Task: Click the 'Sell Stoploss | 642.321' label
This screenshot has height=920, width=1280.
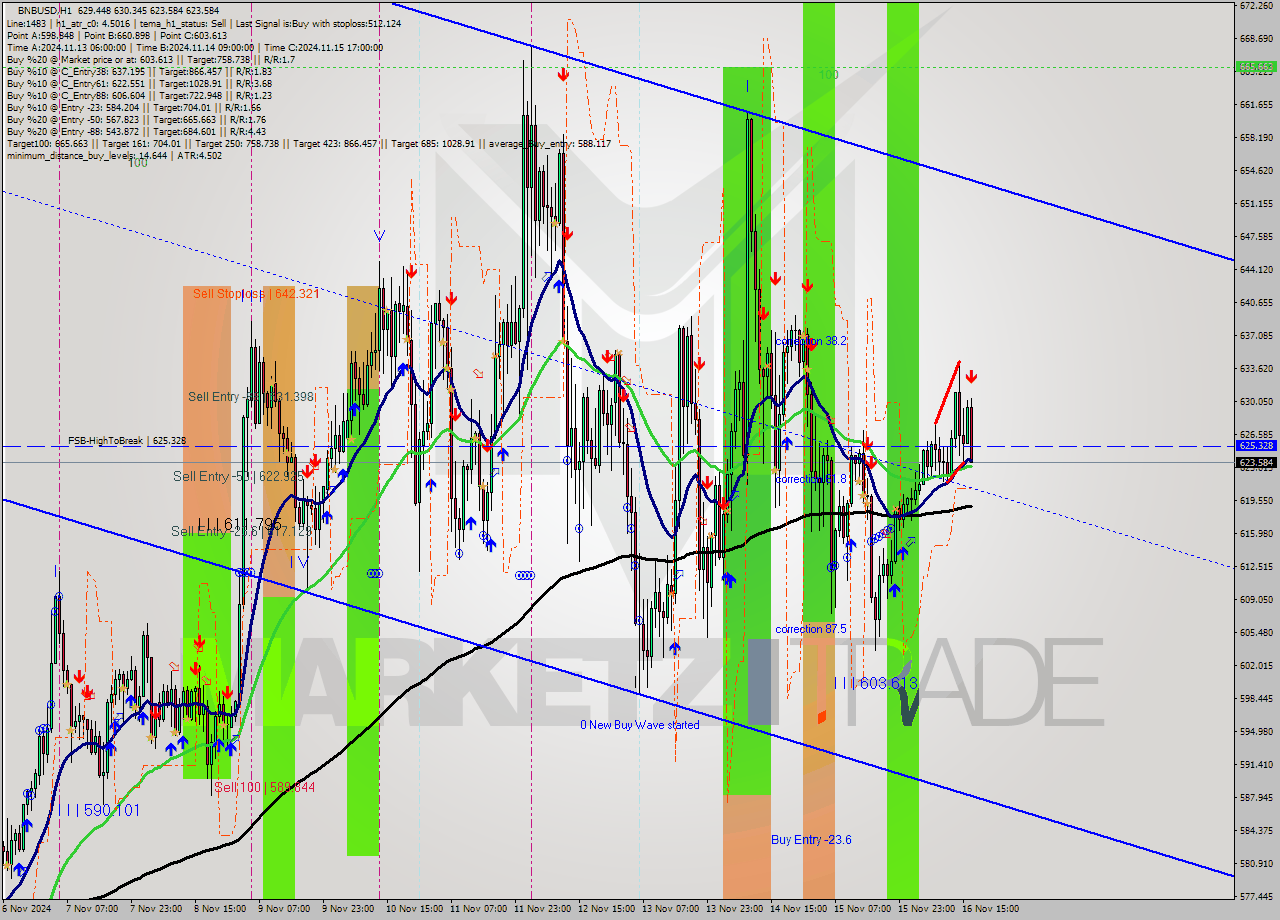Action: point(255,293)
